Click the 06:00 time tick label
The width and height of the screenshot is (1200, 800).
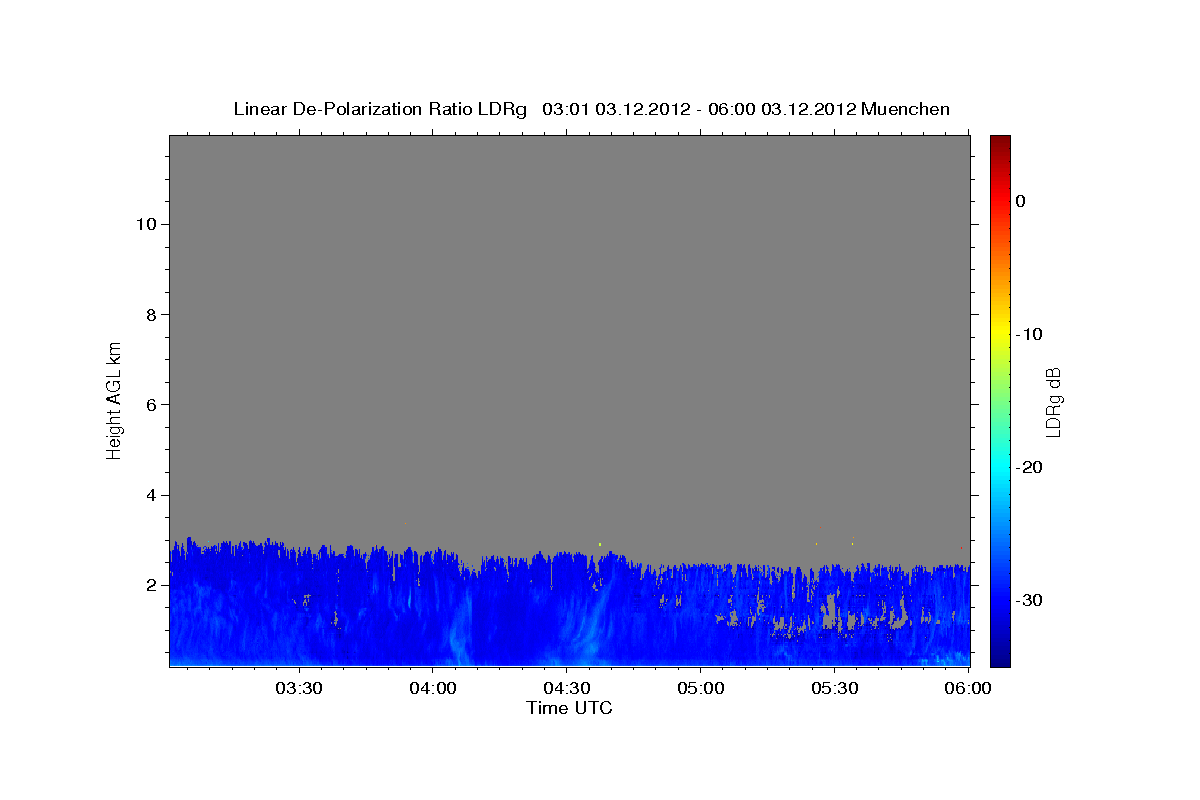[x=969, y=688]
